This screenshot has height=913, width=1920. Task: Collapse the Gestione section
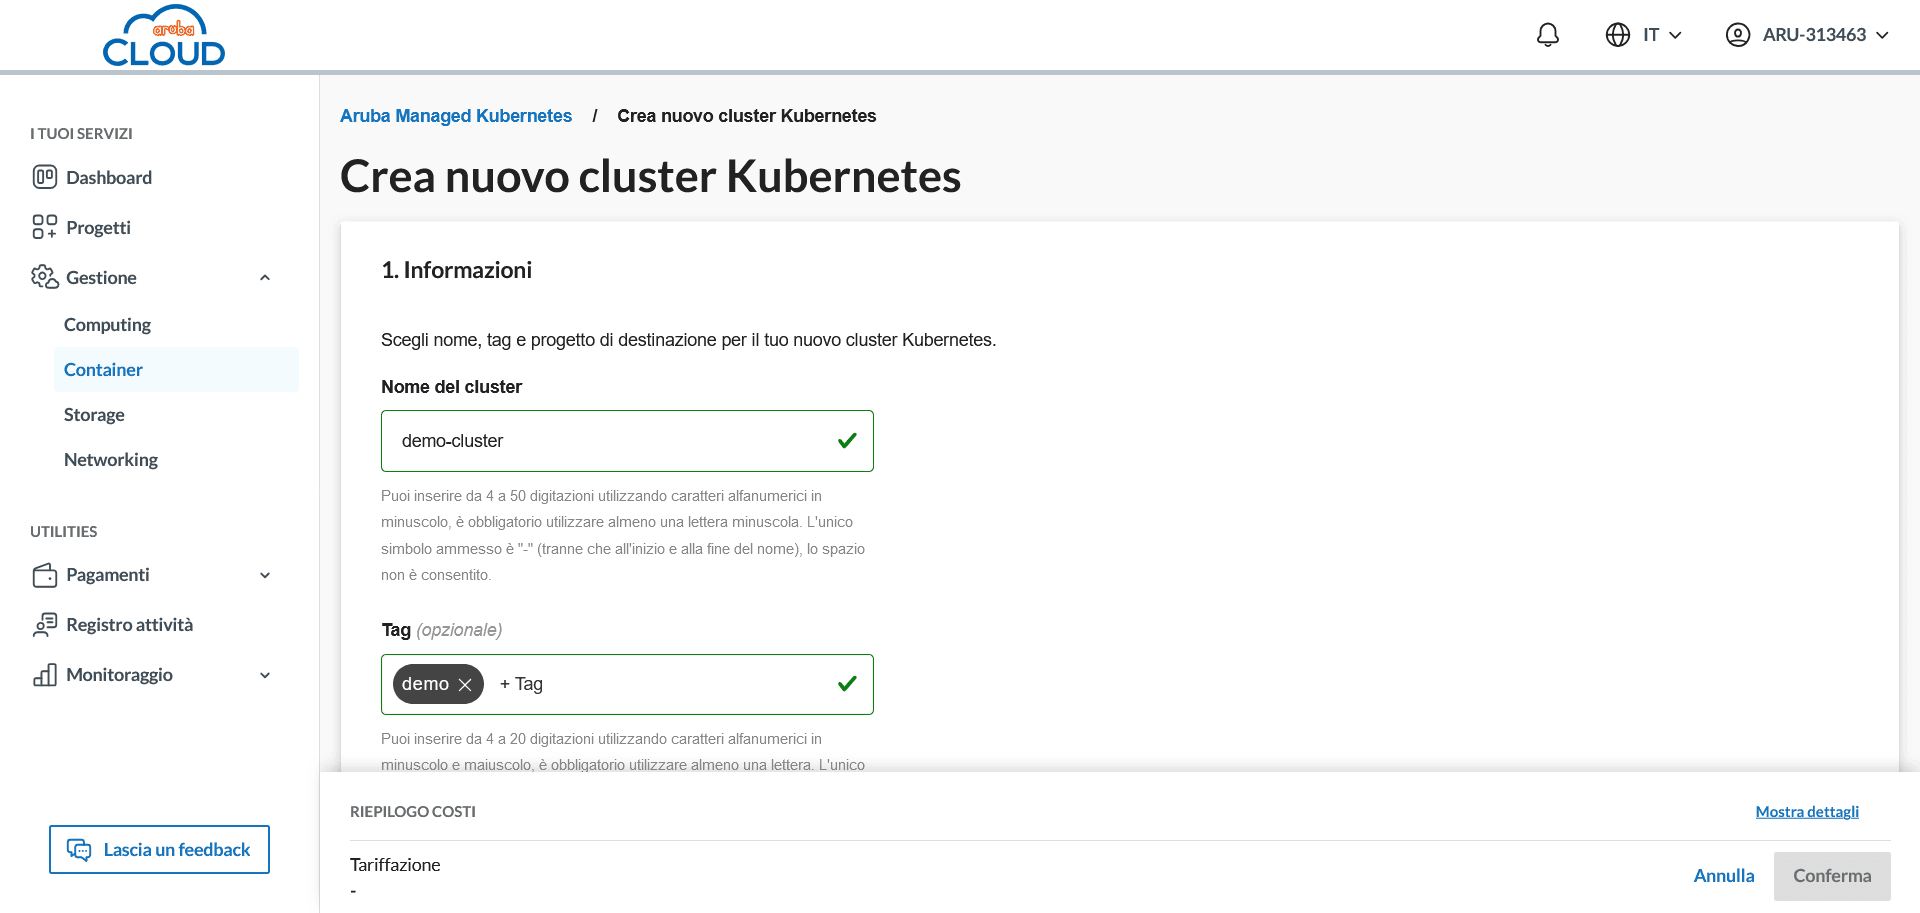(x=265, y=278)
